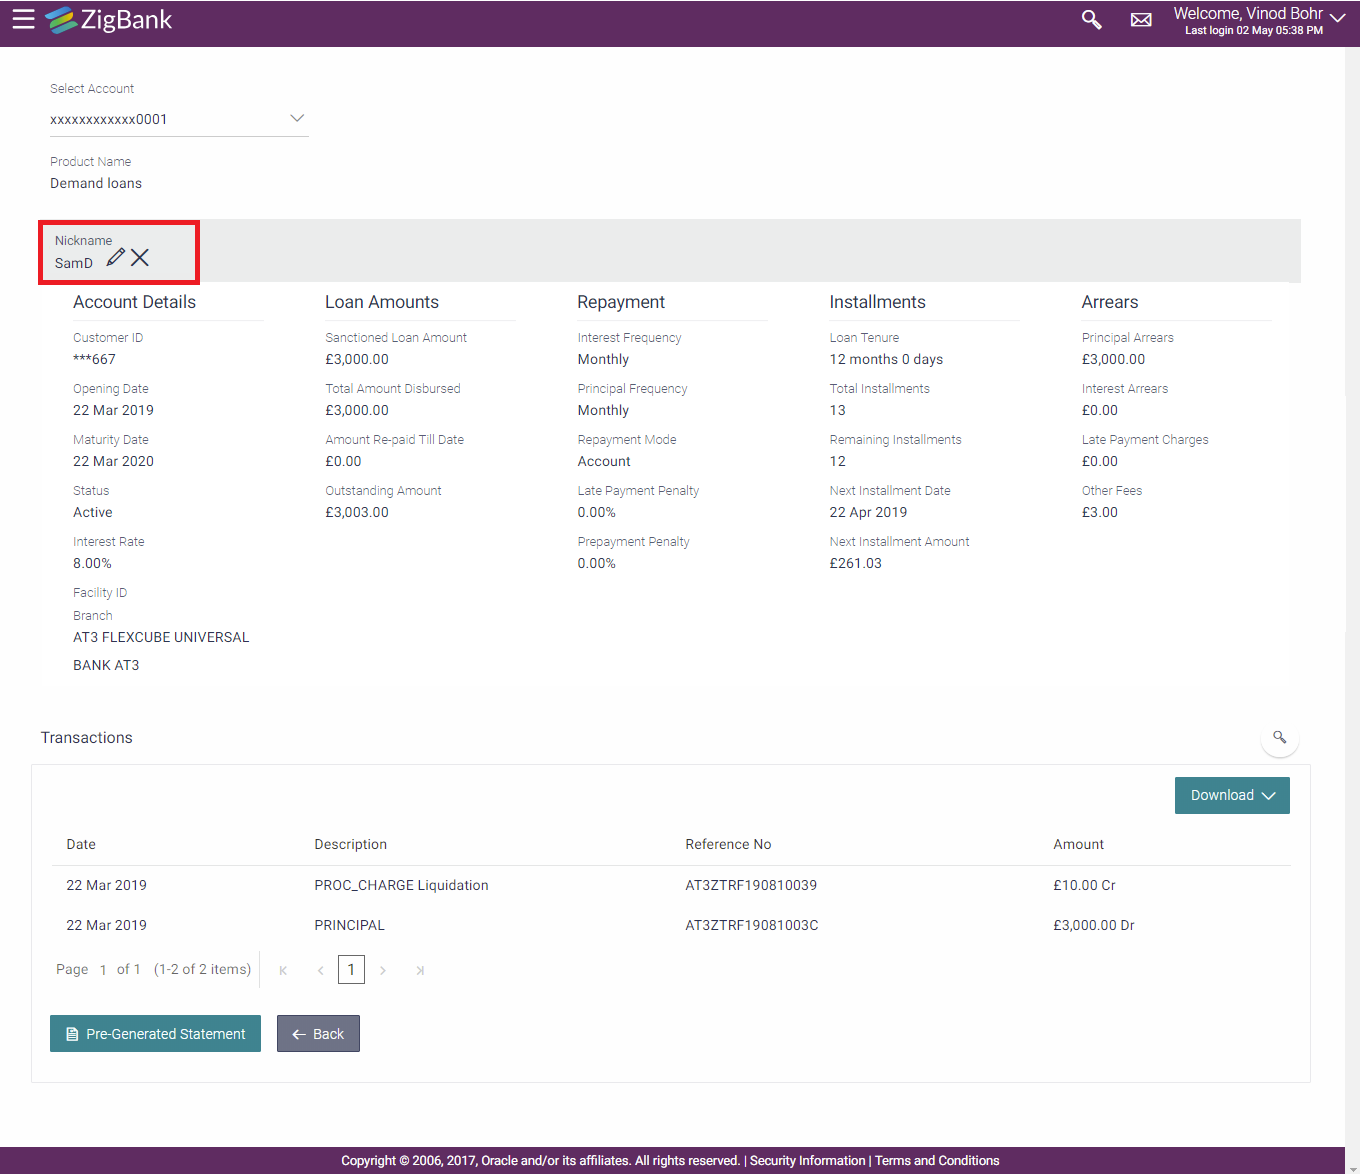Go to next page of transactions
The height and width of the screenshot is (1174, 1360).
(383, 970)
